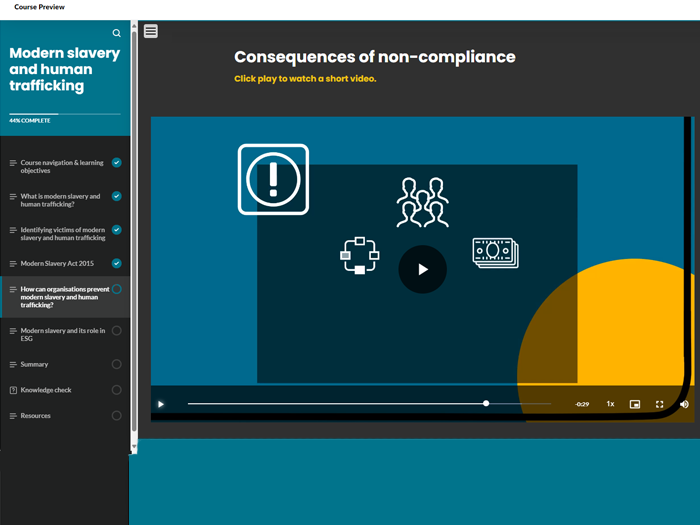Open the Resources section
The width and height of the screenshot is (700, 525).
coord(35,416)
